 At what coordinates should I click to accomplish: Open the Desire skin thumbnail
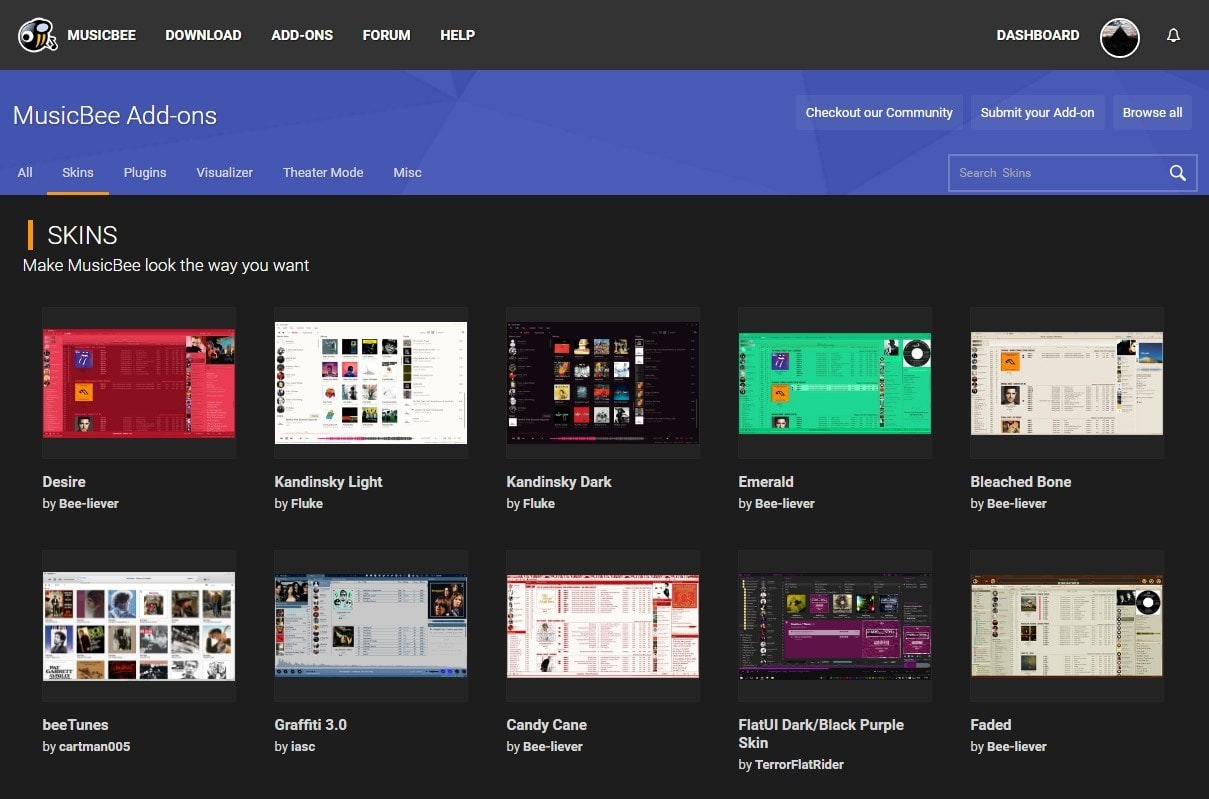pyautogui.click(x=139, y=383)
